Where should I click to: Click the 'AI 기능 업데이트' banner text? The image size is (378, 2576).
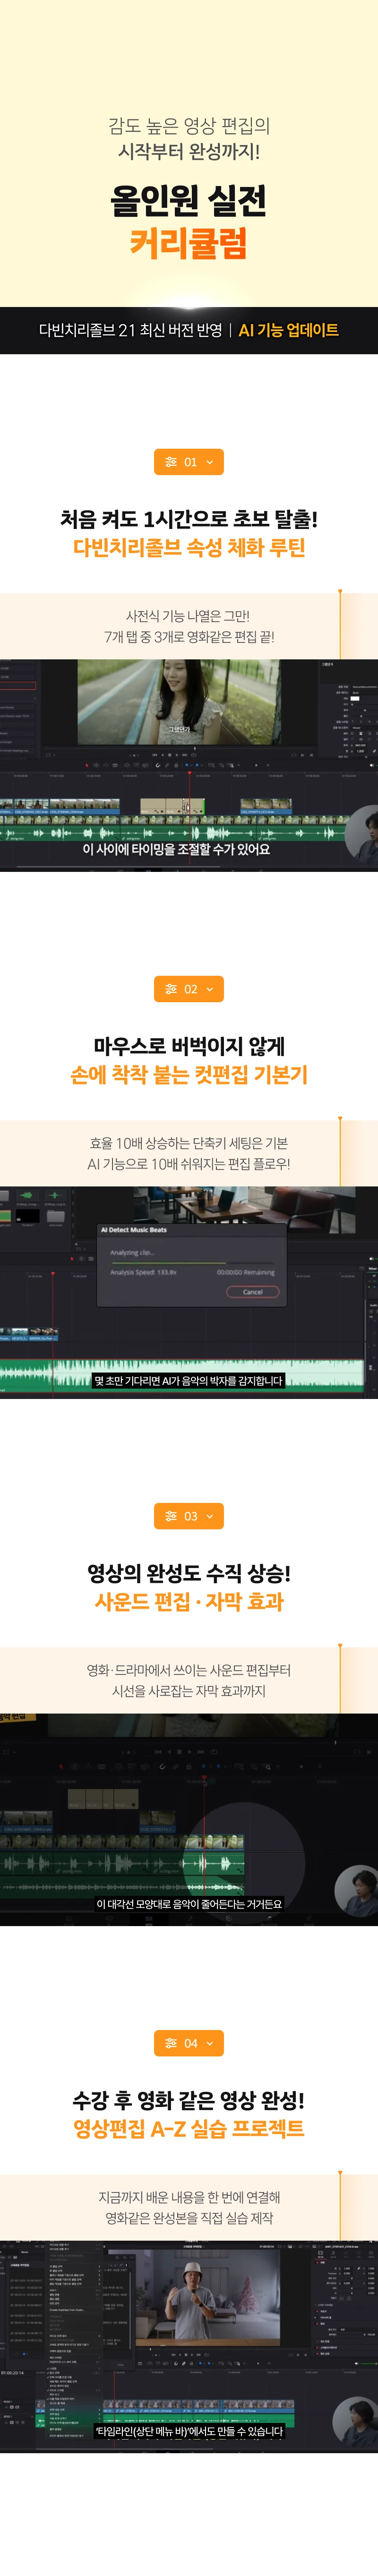tap(289, 330)
